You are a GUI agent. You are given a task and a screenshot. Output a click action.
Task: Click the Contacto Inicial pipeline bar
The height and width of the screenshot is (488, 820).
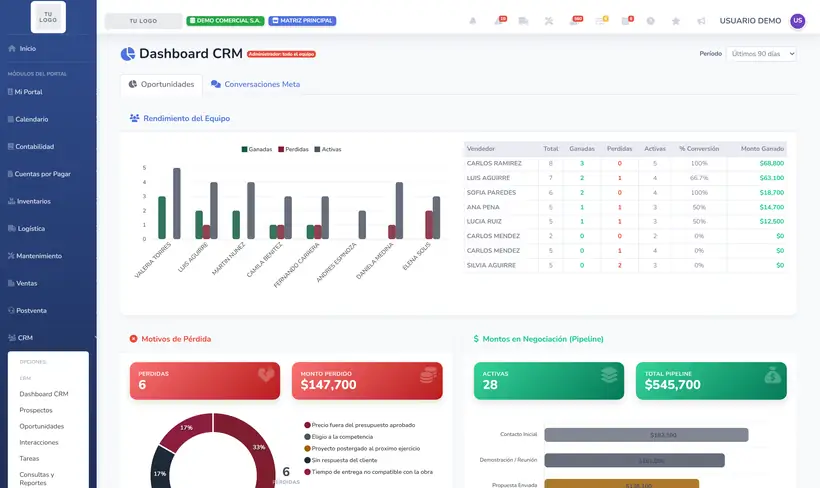coord(646,435)
